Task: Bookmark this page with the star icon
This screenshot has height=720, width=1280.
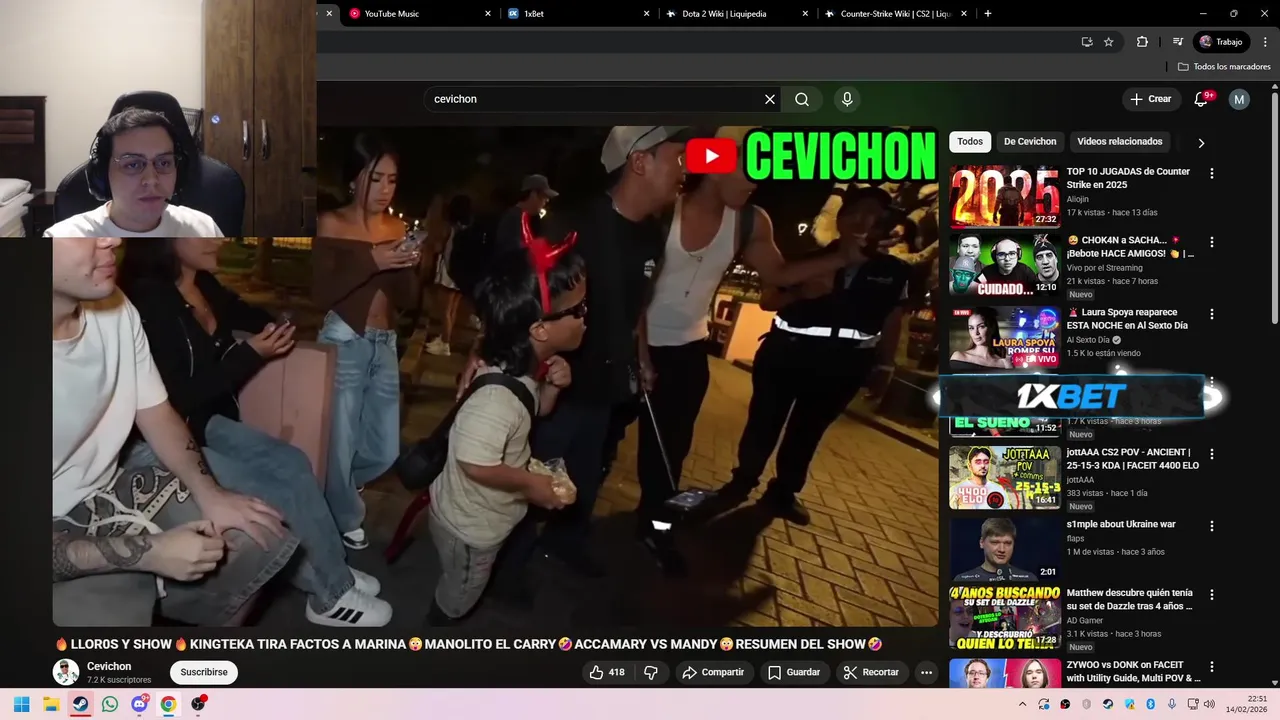Action: point(1108,42)
